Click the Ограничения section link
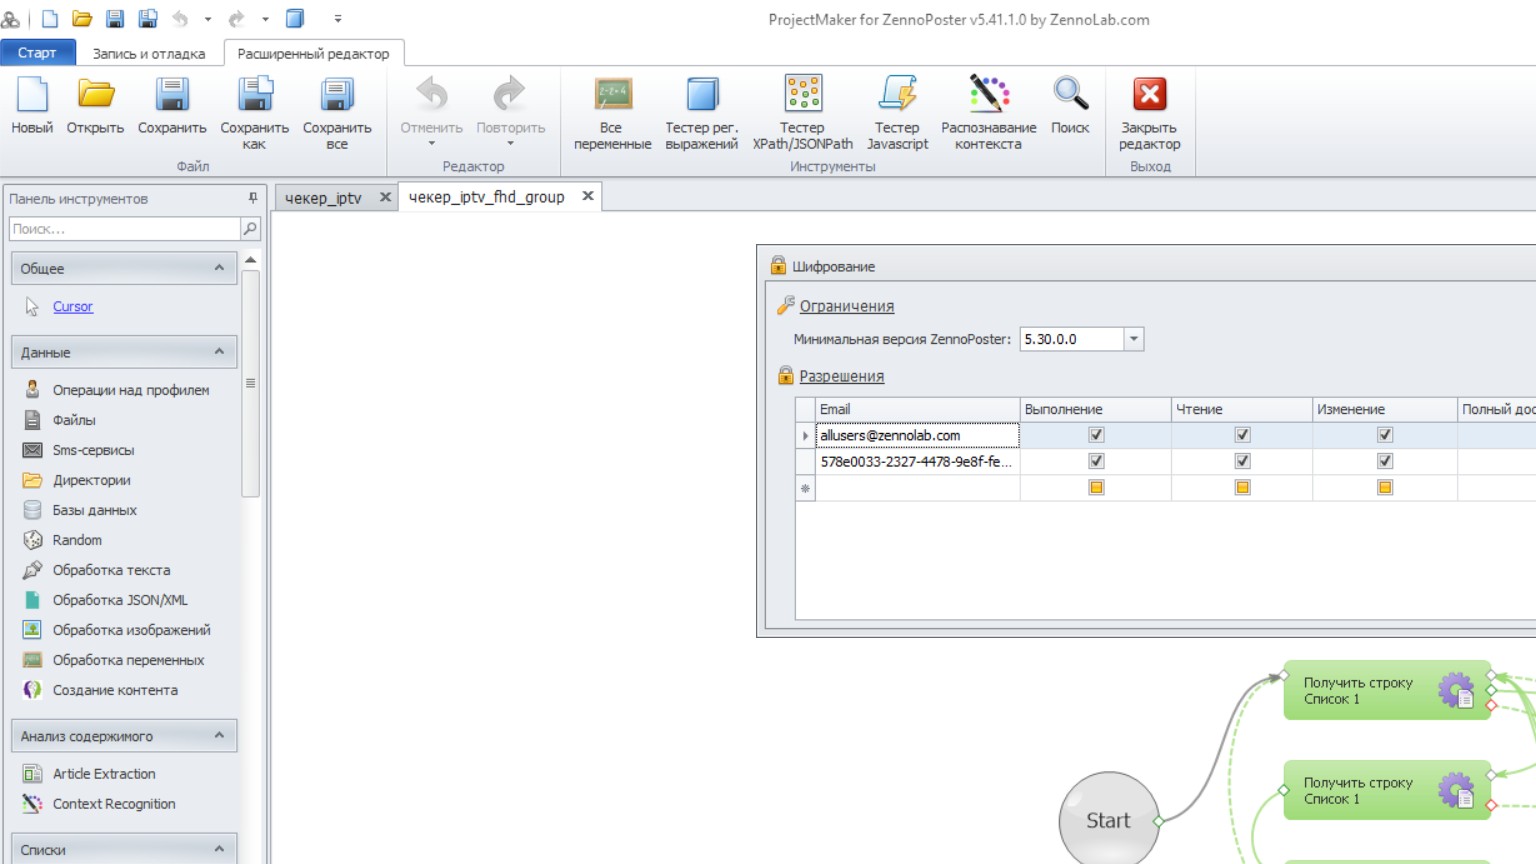This screenshot has height=864, width=1536. [847, 306]
